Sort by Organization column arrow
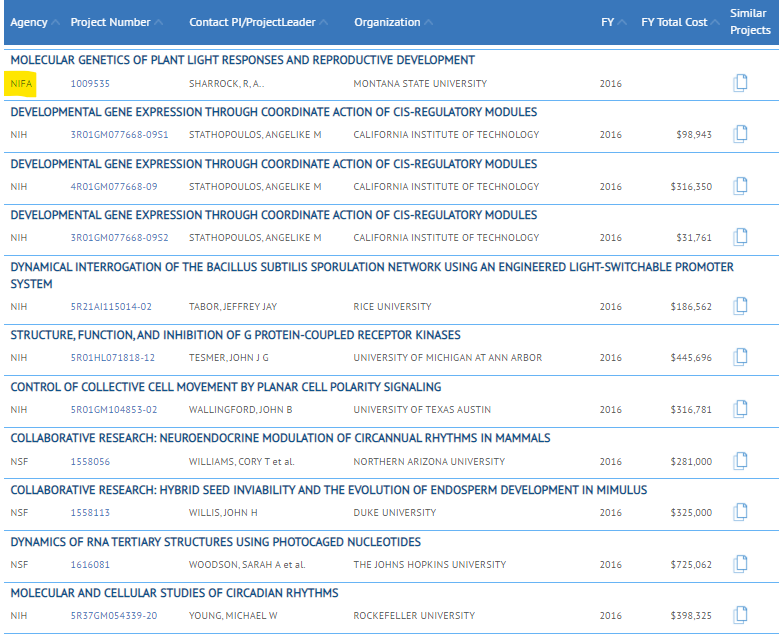The width and height of the screenshot is (779, 634). [429, 22]
